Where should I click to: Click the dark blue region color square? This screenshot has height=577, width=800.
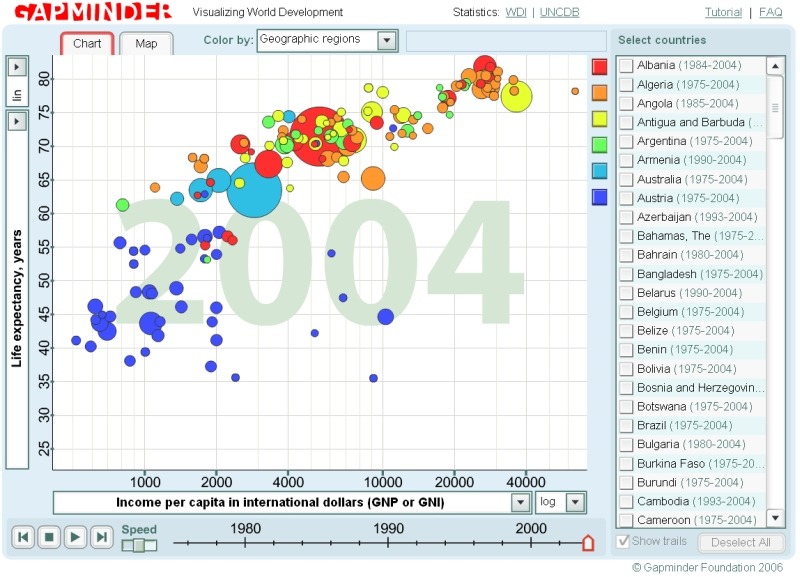pyautogui.click(x=599, y=197)
